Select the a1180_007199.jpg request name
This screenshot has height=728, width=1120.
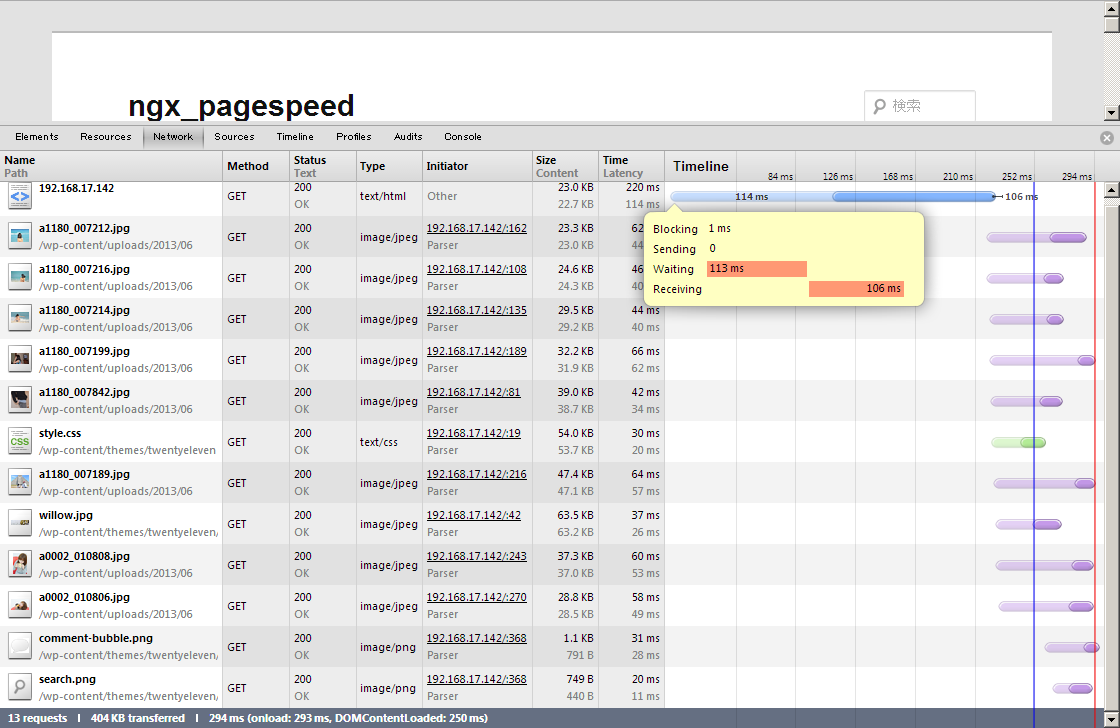coord(84,351)
